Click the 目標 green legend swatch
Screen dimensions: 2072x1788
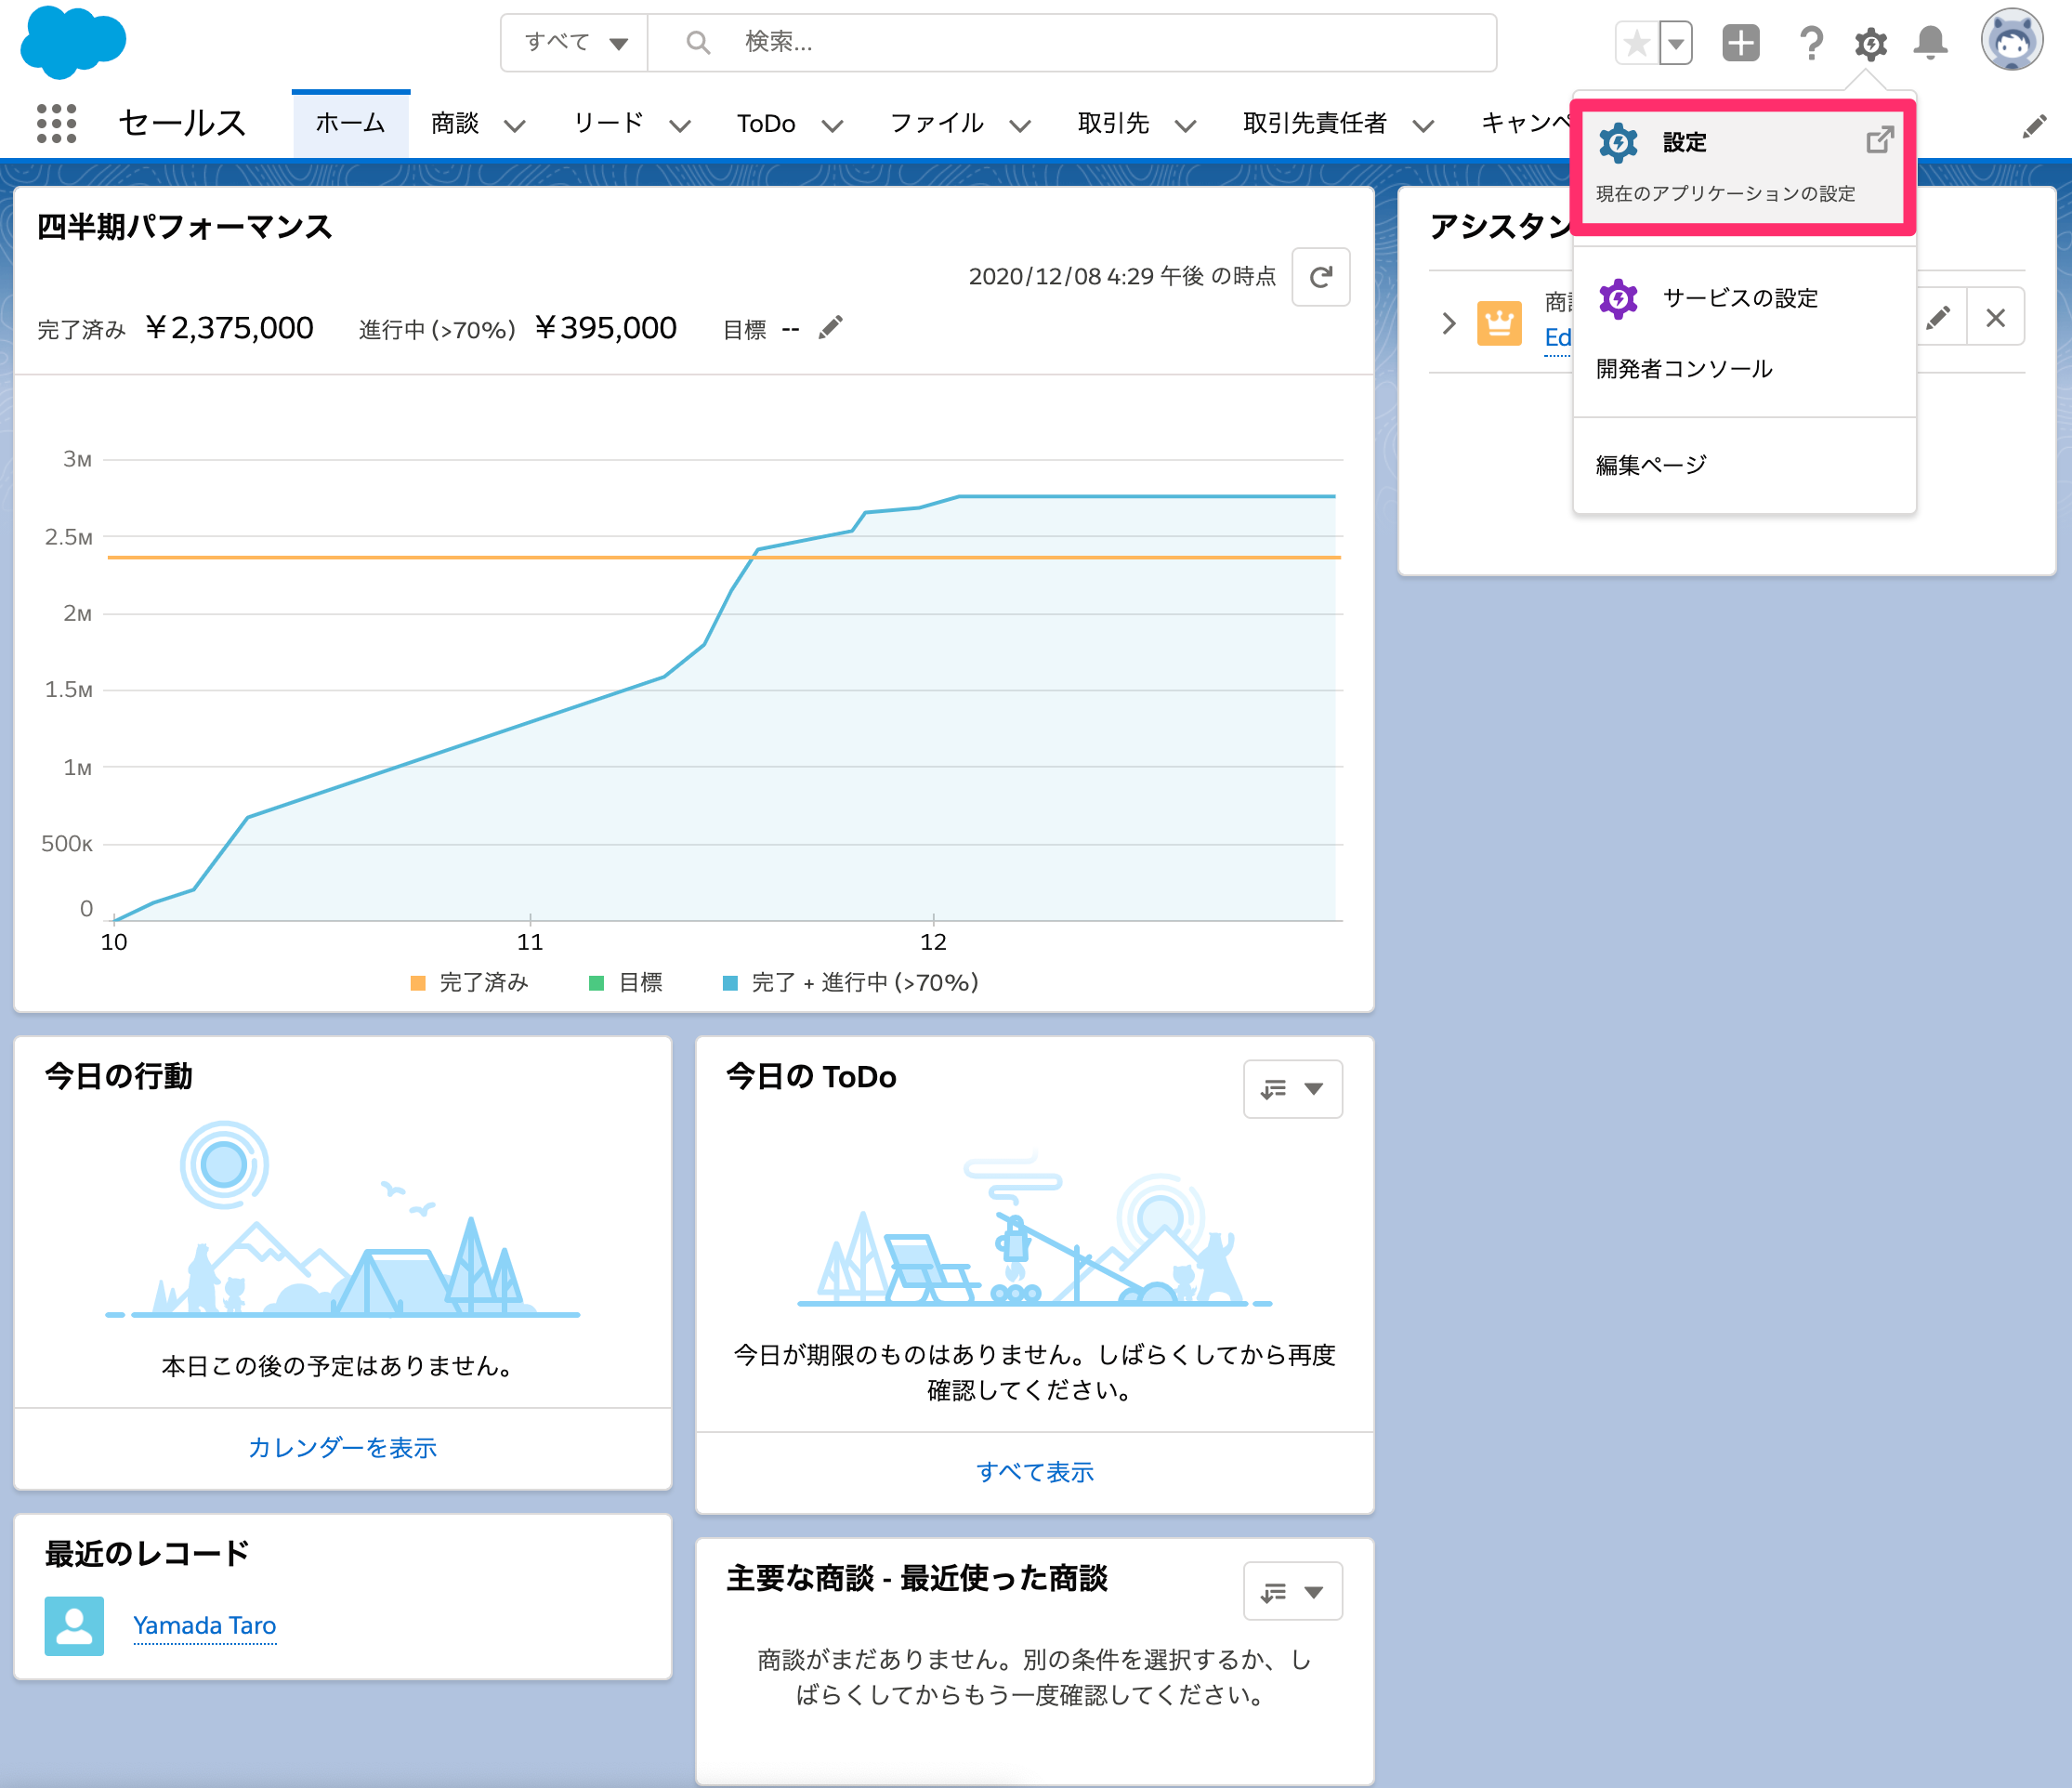597,983
